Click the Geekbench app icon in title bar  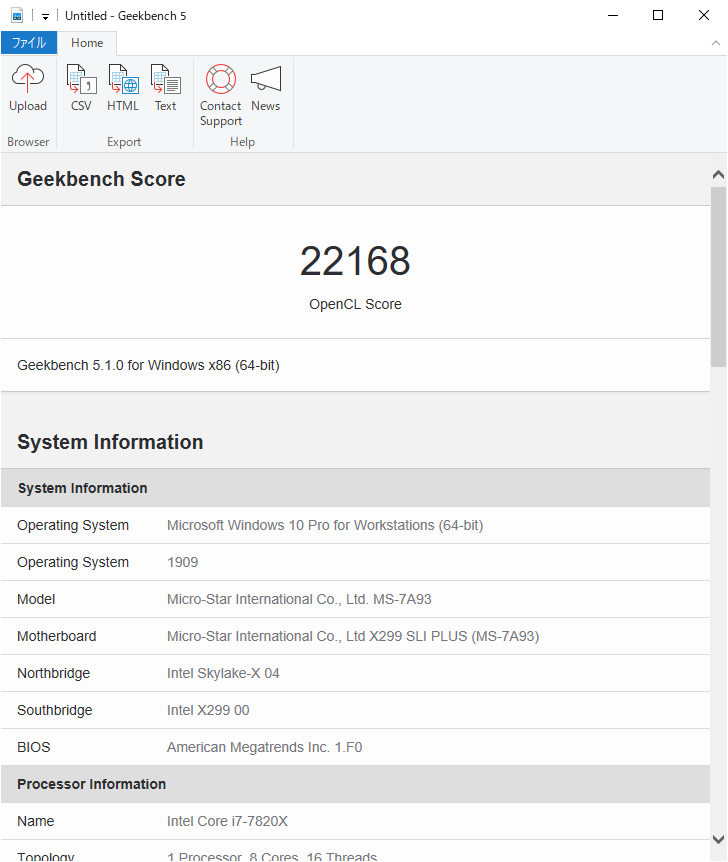pos(17,15)
